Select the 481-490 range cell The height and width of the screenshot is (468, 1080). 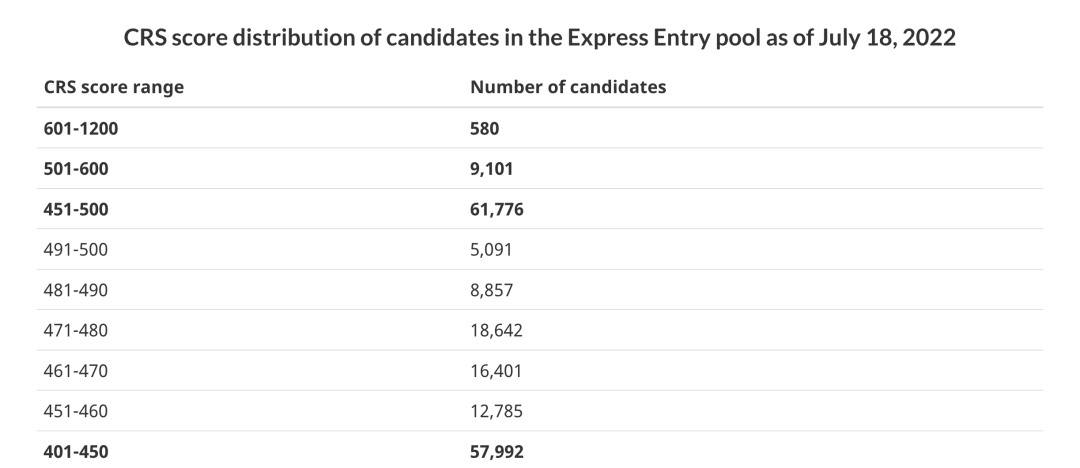76,290
